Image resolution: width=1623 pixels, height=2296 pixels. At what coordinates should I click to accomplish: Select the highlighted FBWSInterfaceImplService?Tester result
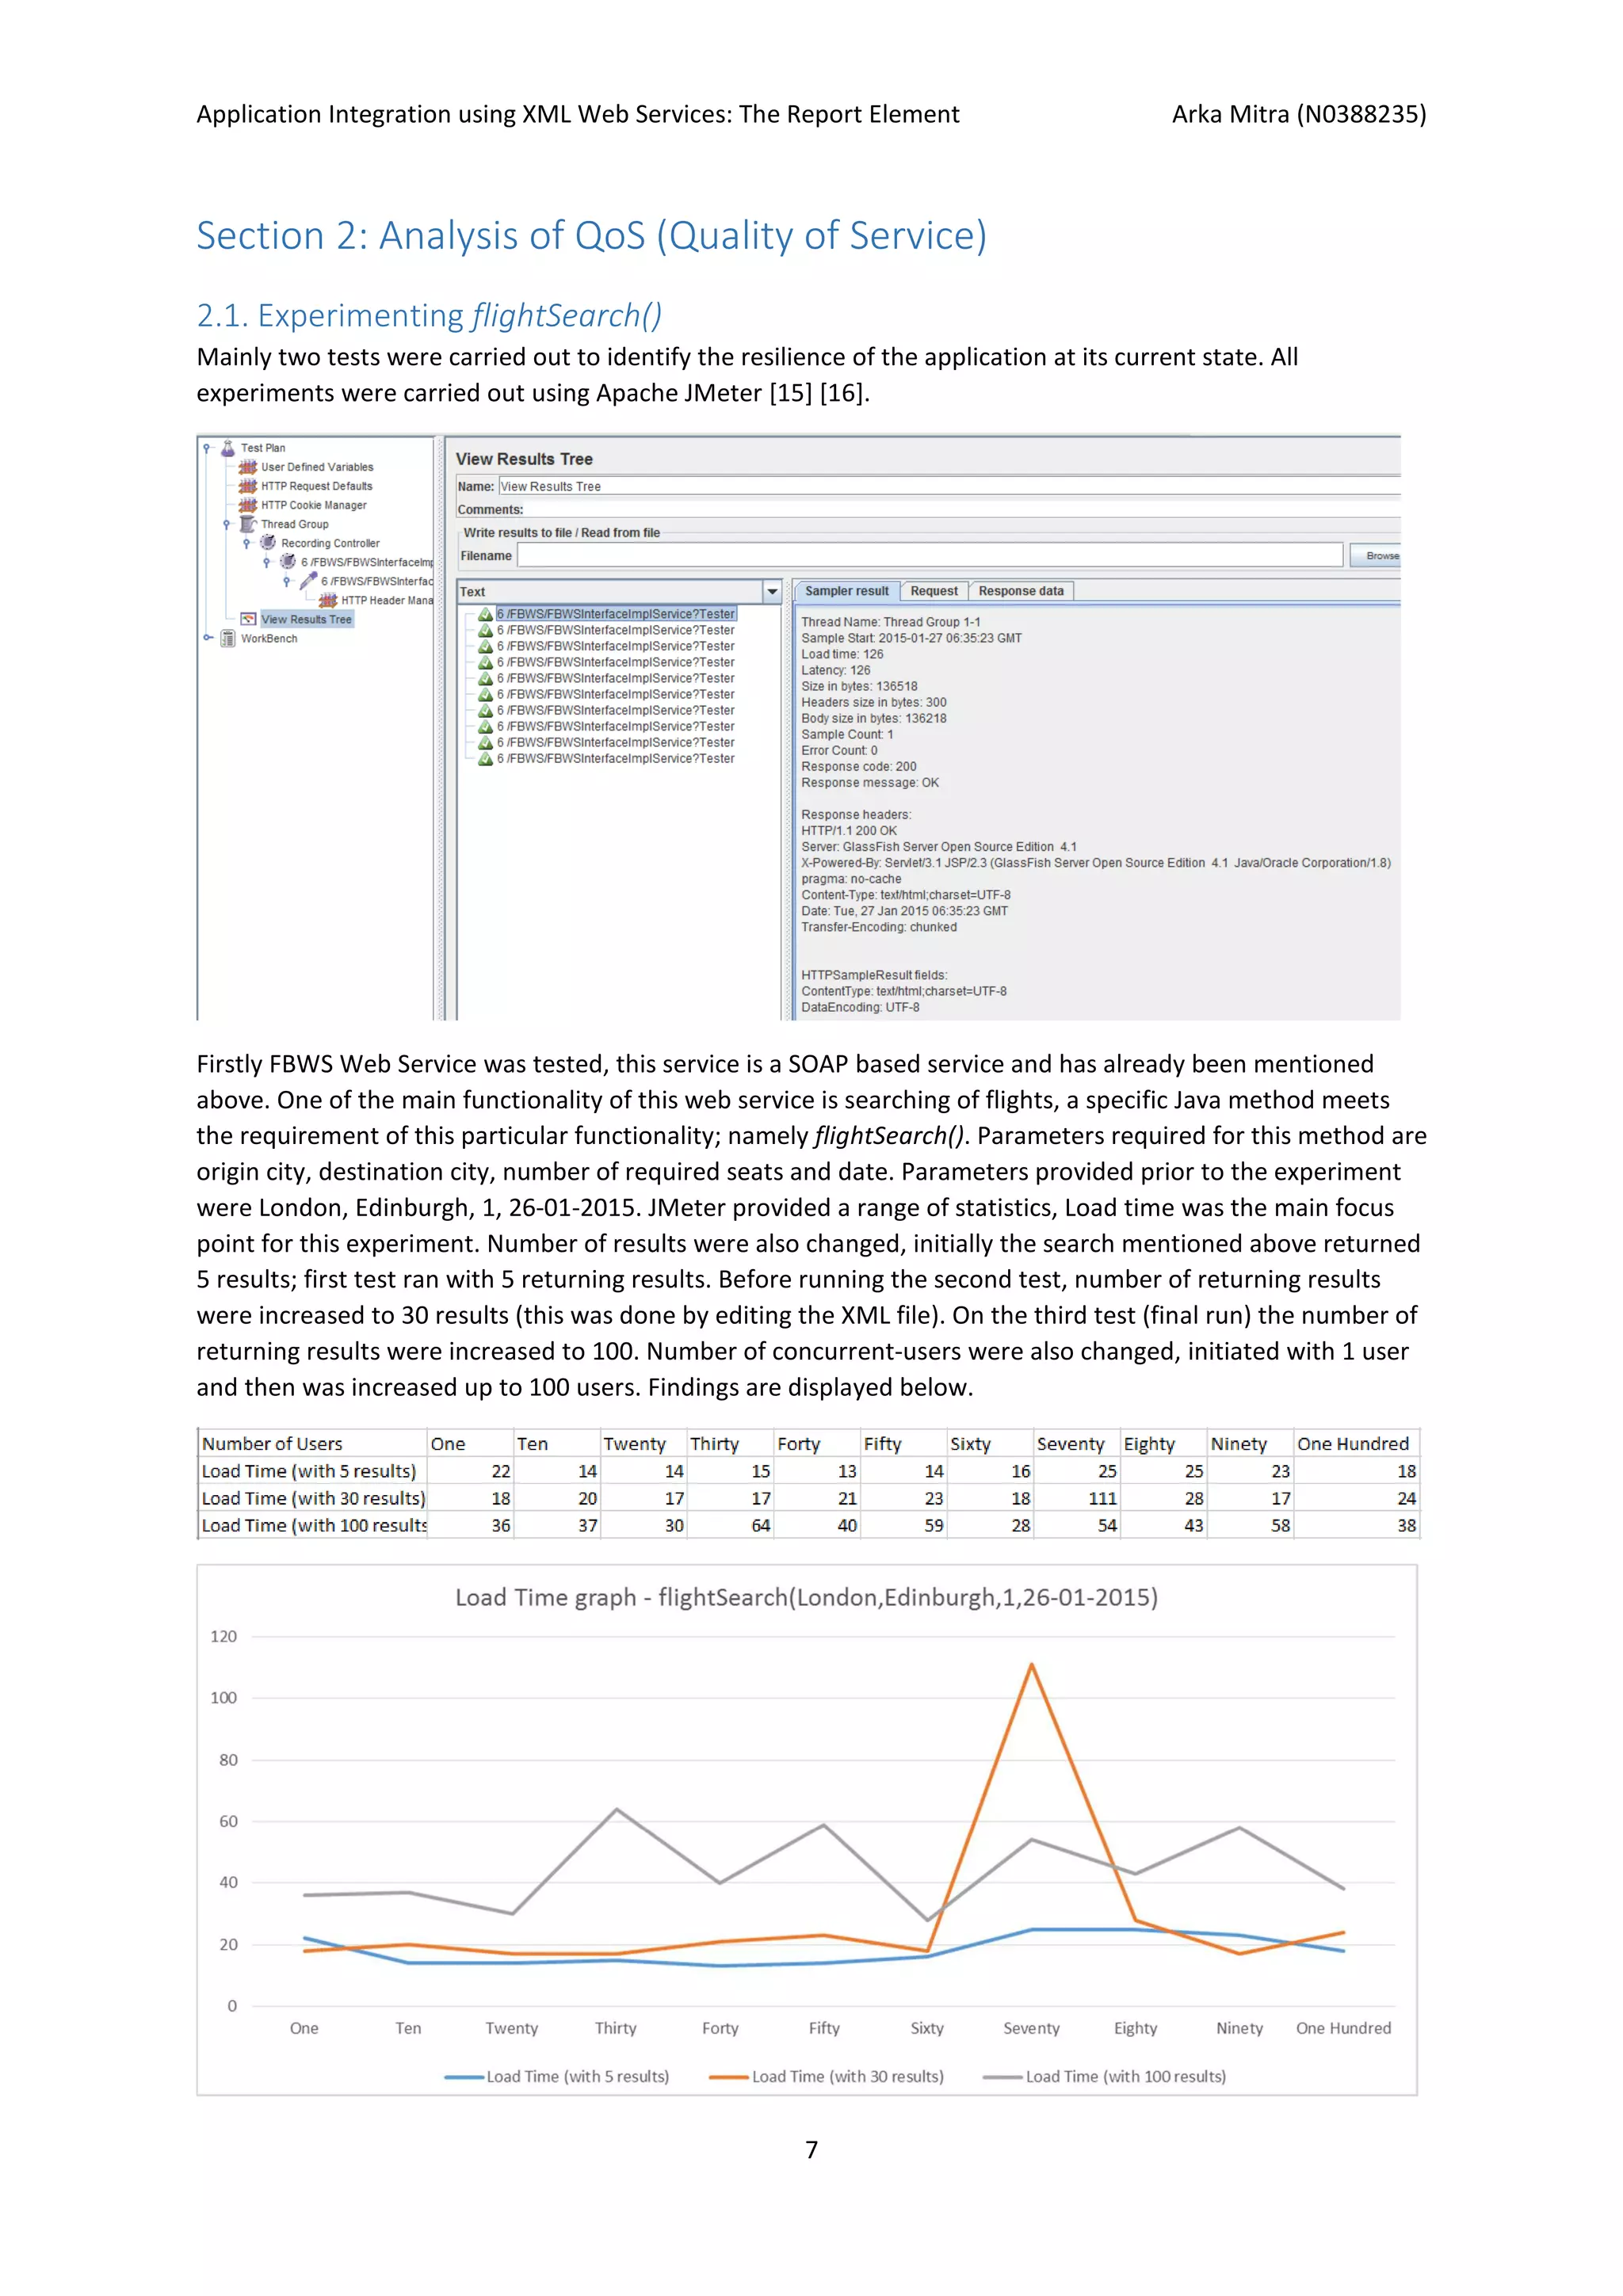(x=616, y=614)
